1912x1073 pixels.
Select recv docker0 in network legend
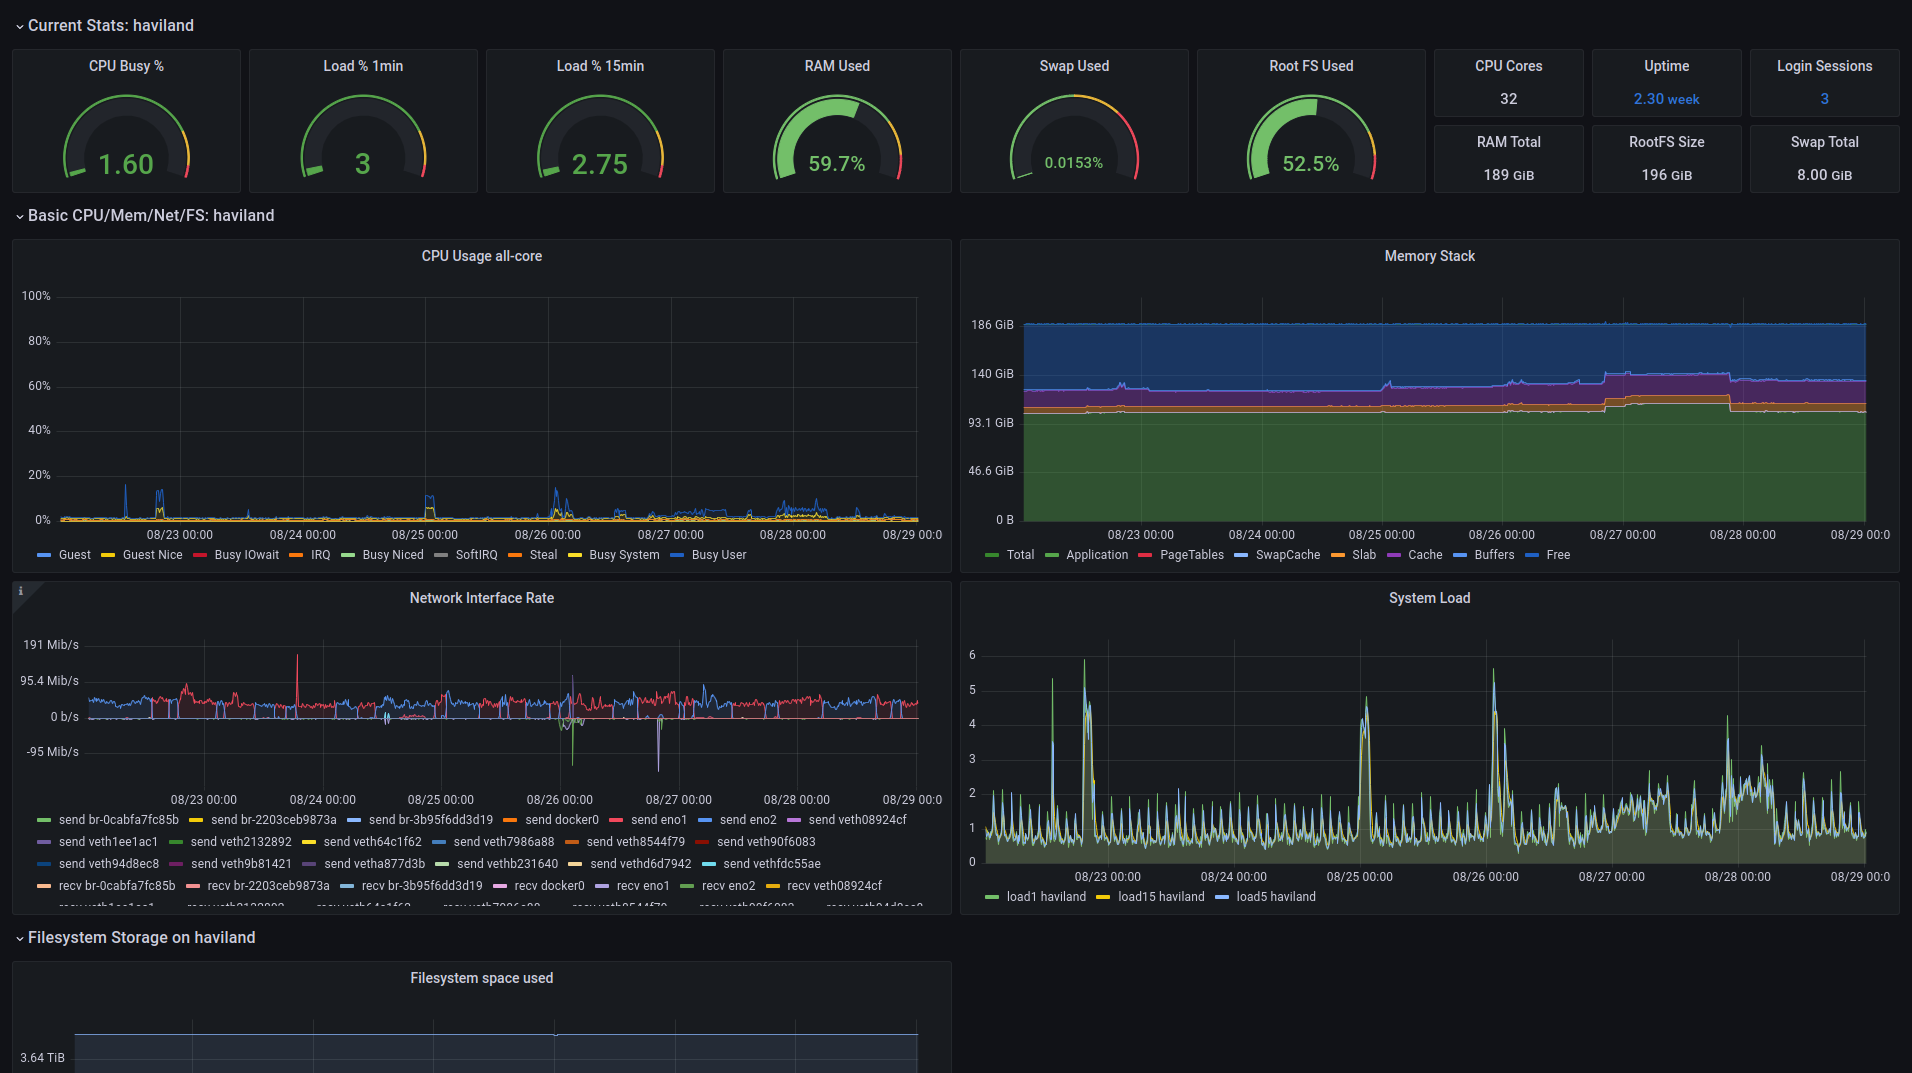[x=549, y=886]
